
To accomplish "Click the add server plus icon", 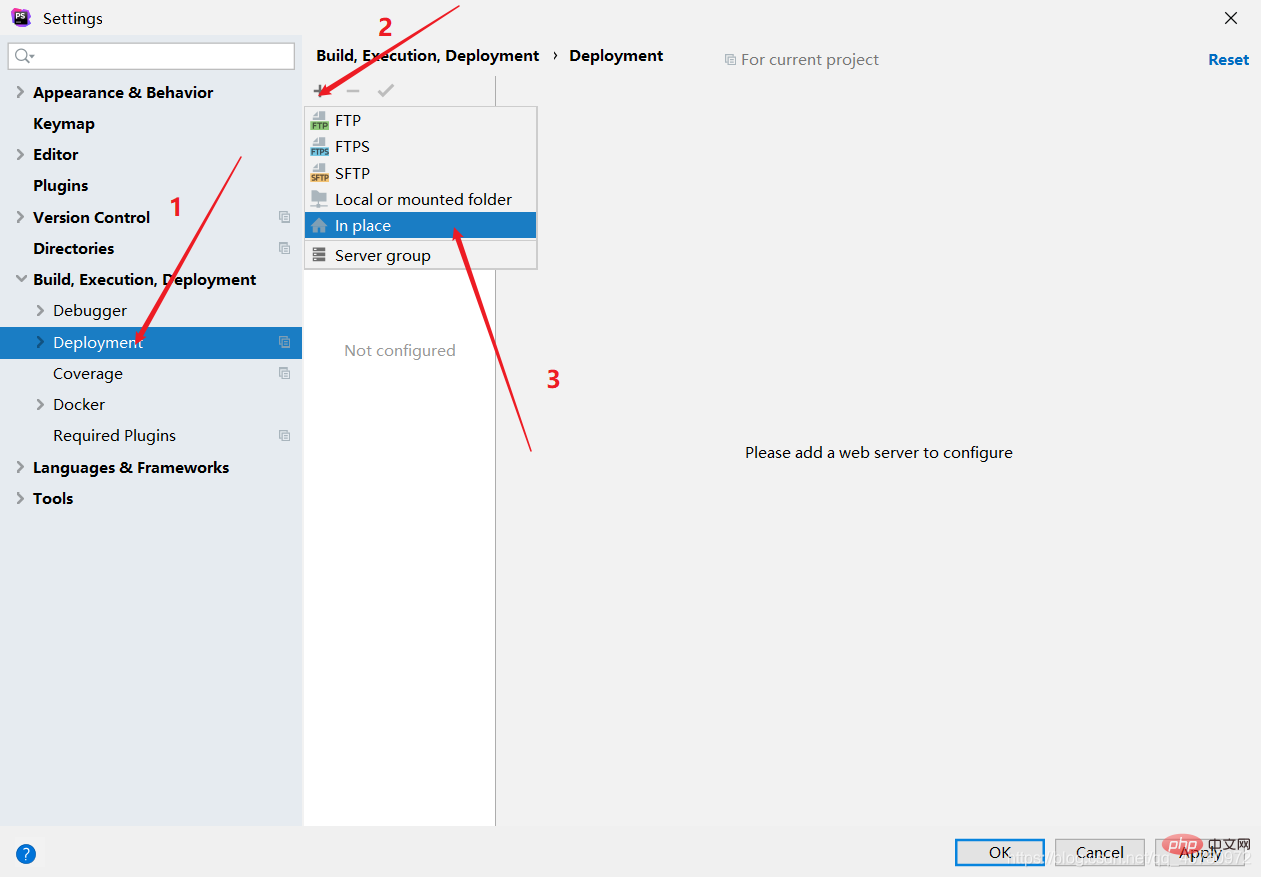I will (x=320, y=91).
